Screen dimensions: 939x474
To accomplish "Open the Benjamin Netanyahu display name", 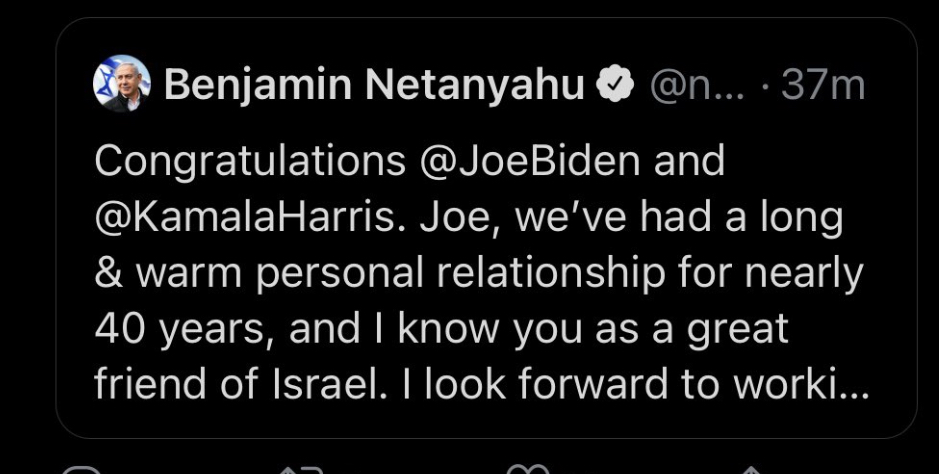I will pyautogui.click(x=374, y=86).
